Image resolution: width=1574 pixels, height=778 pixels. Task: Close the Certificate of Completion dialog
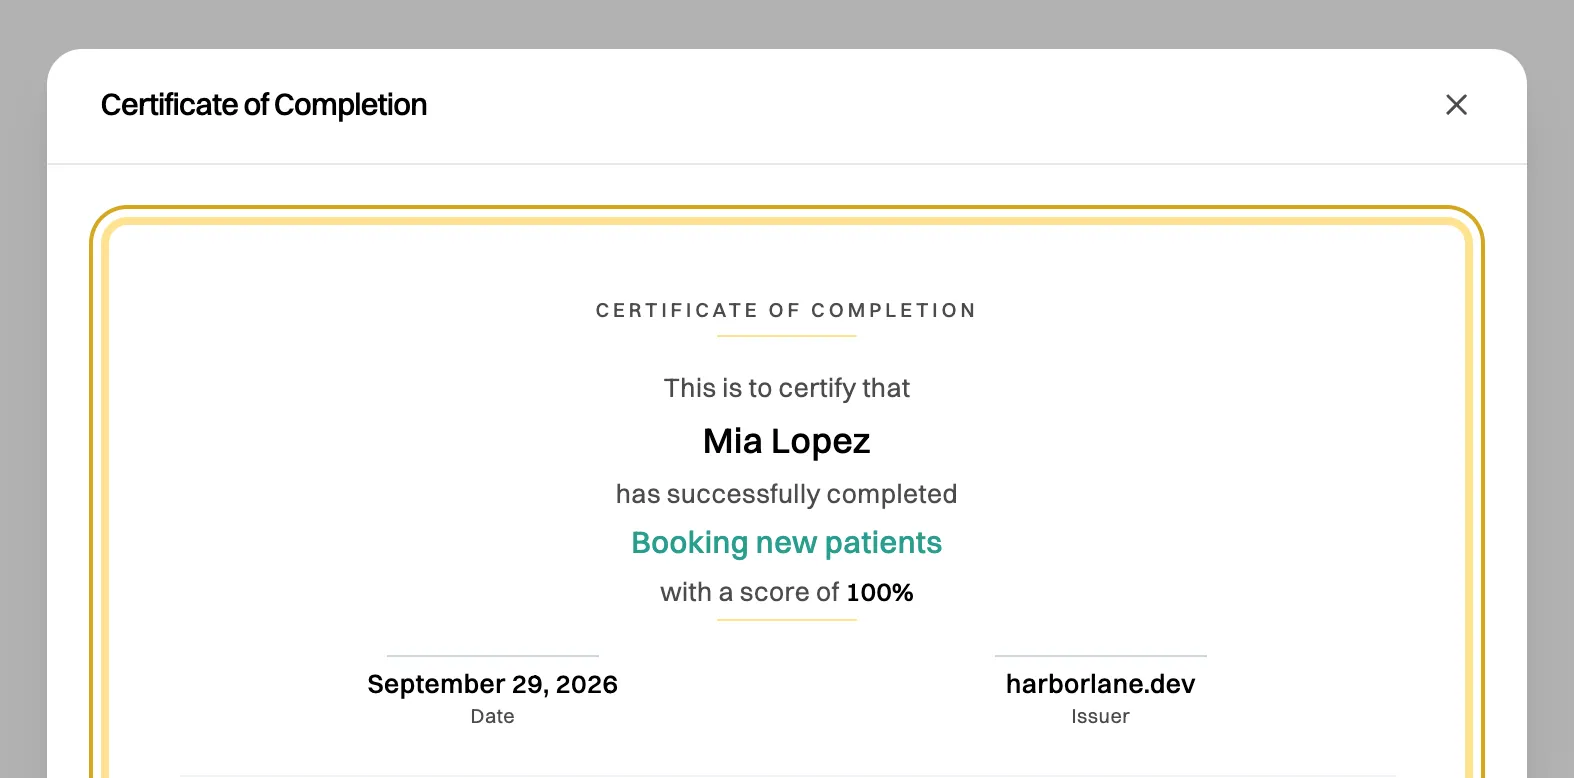(1456, 105)
